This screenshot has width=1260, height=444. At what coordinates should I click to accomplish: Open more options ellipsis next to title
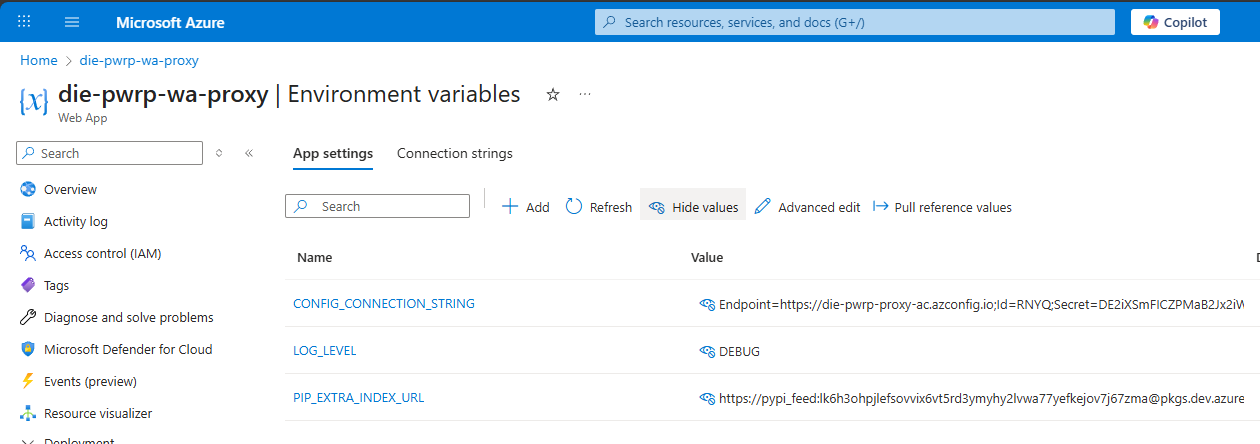click(x=585, y=94)
